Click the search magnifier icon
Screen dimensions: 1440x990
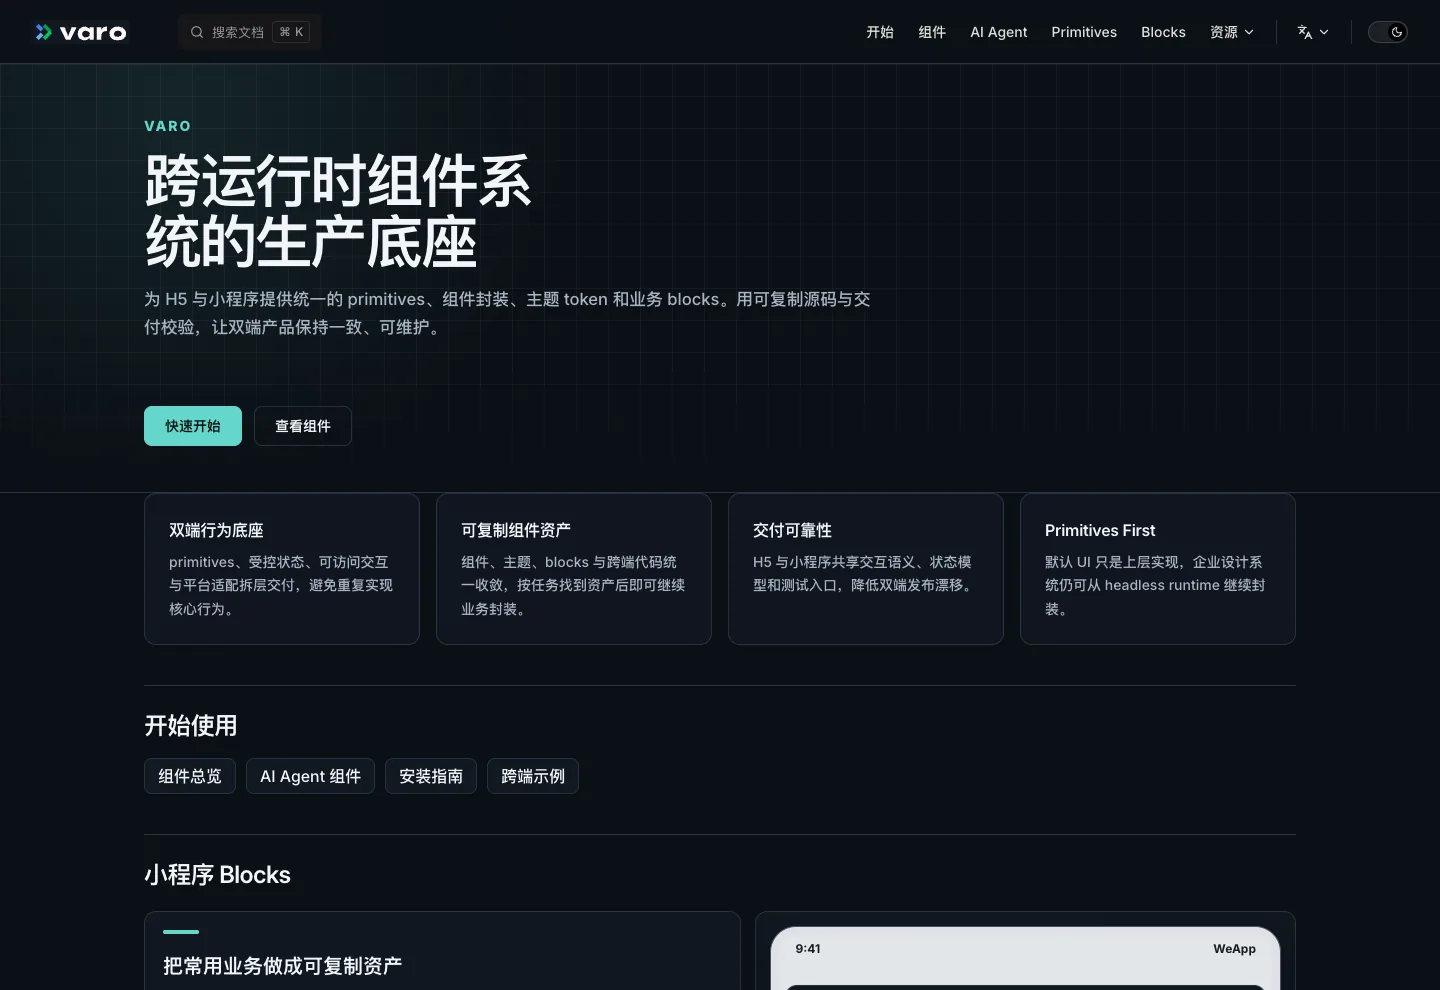(x=197, y=32)
